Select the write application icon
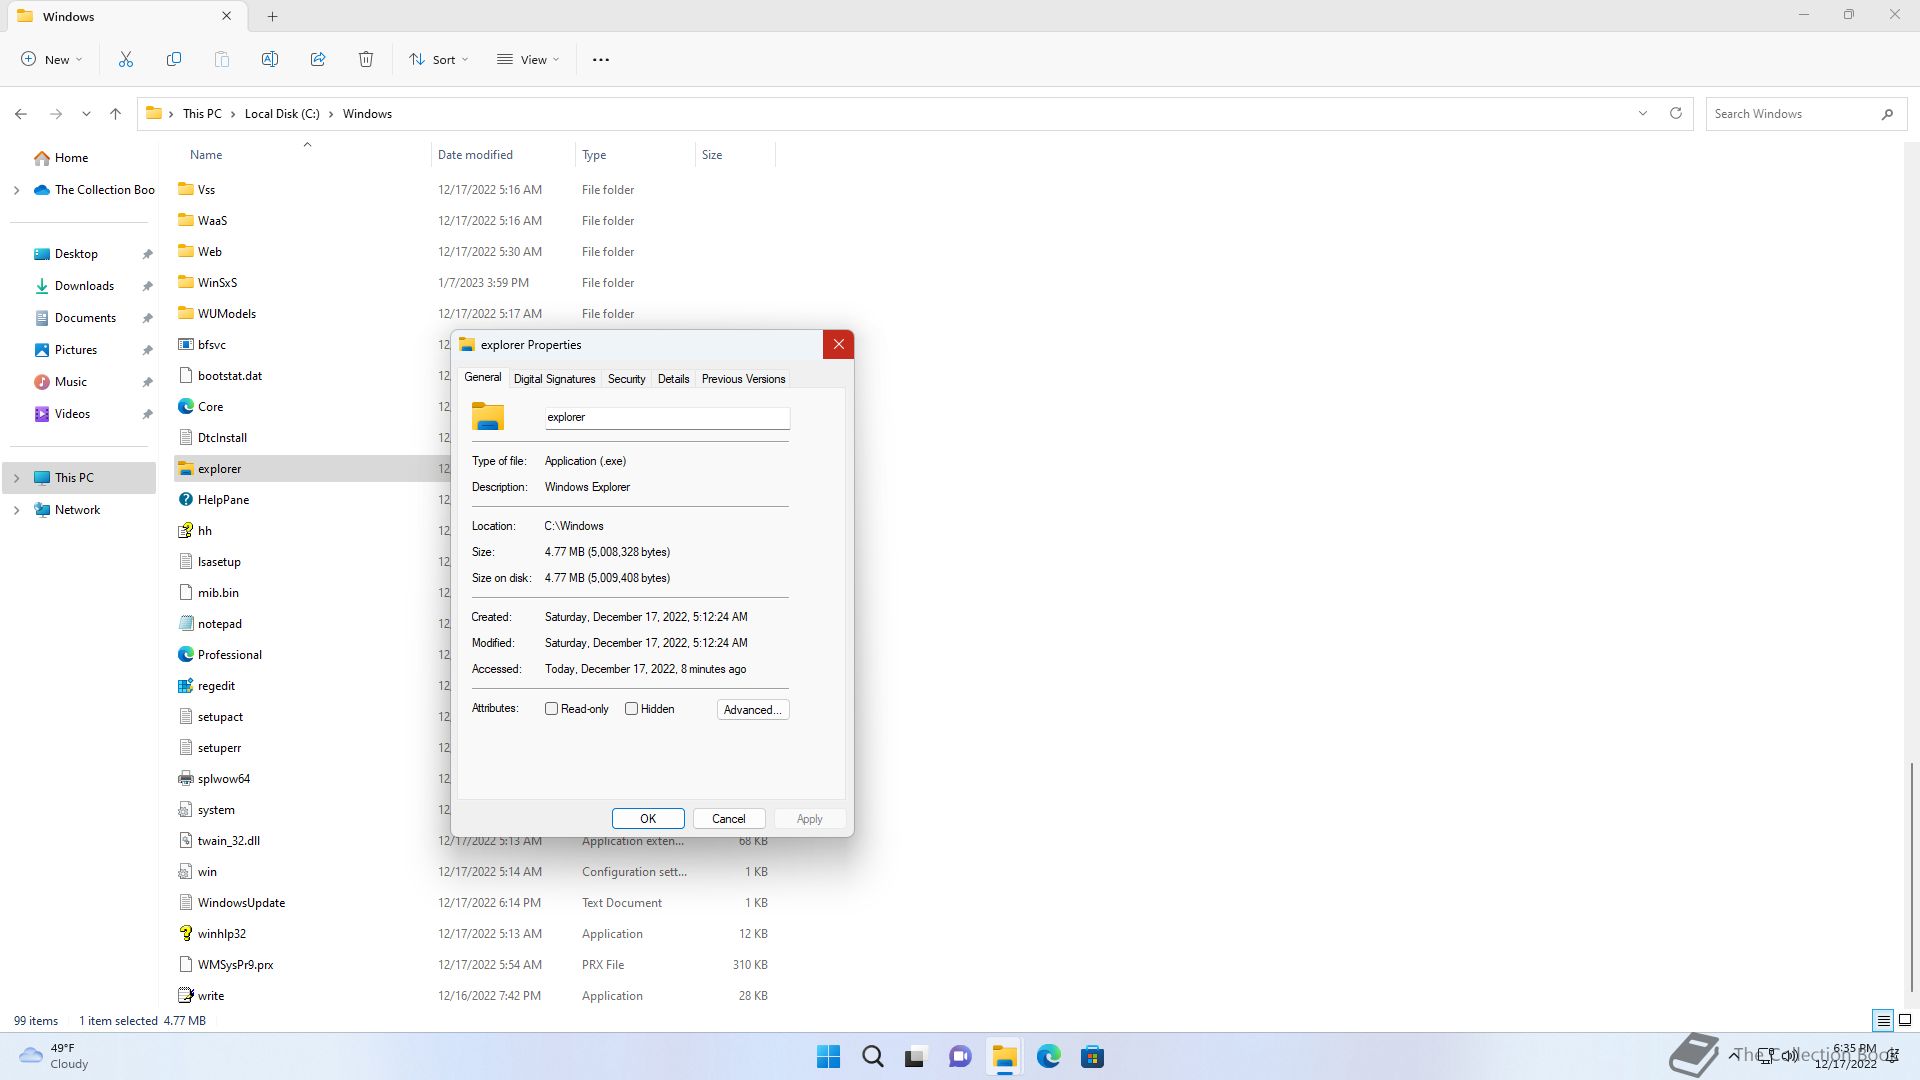1920x1080 pixels. (185, 996)
